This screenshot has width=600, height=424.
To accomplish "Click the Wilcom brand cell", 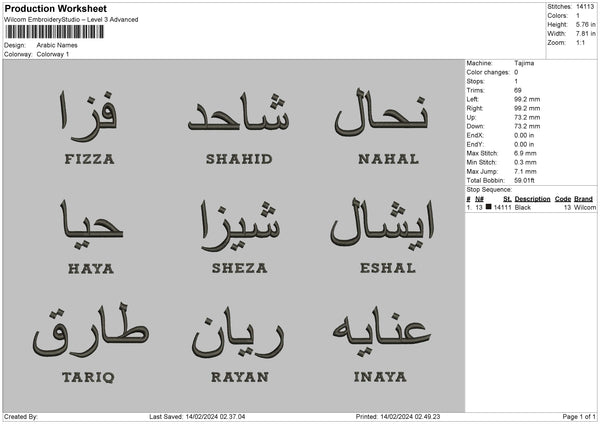I will point(585,207).
